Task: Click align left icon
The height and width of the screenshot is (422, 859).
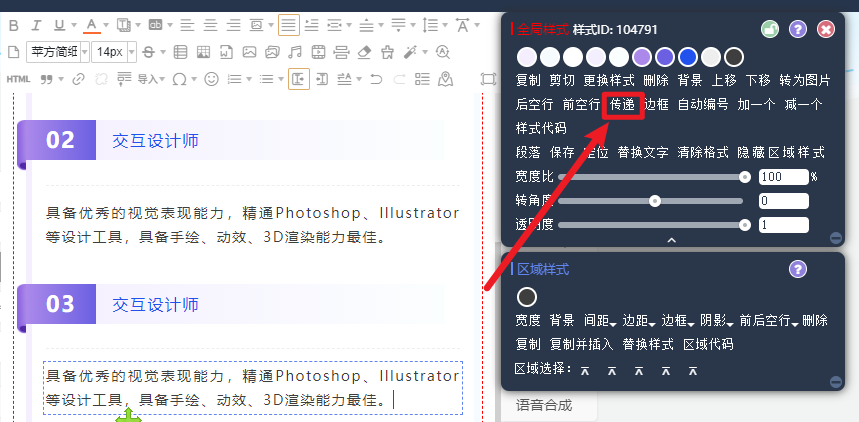Action: click(187, 25)
